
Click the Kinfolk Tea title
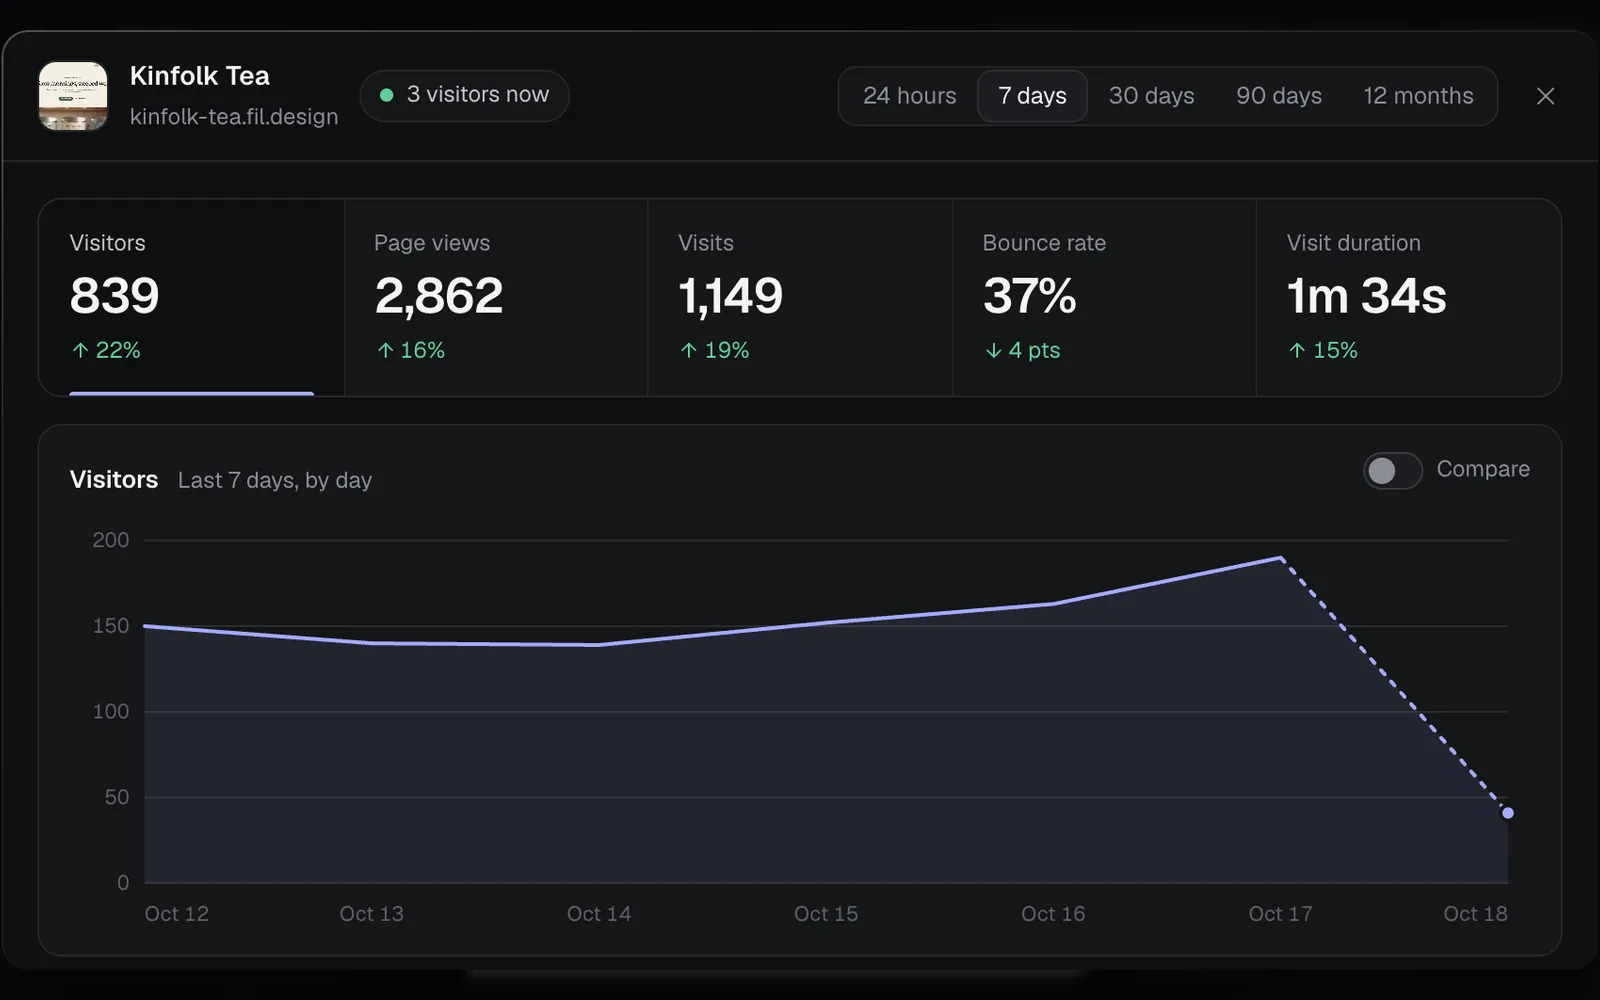pos(200,76)
